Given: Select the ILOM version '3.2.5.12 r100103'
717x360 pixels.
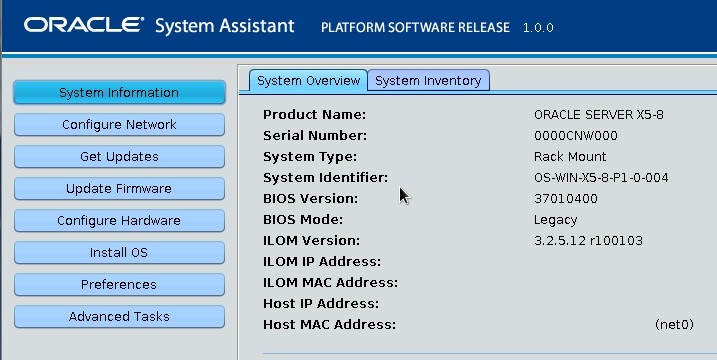Looking at the screenshot, I should click(x=588, y=241).
